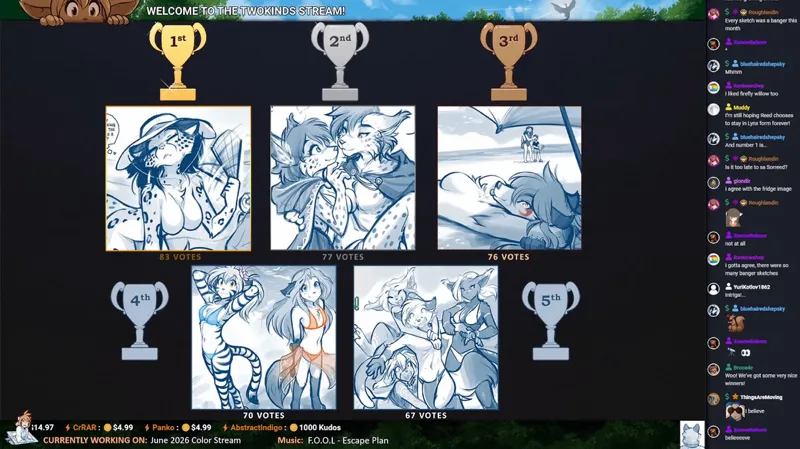This screenshot has height=449, width=800.
Task: Click the sunglasses emote next to 'I believe'
Action: point(735,410)
